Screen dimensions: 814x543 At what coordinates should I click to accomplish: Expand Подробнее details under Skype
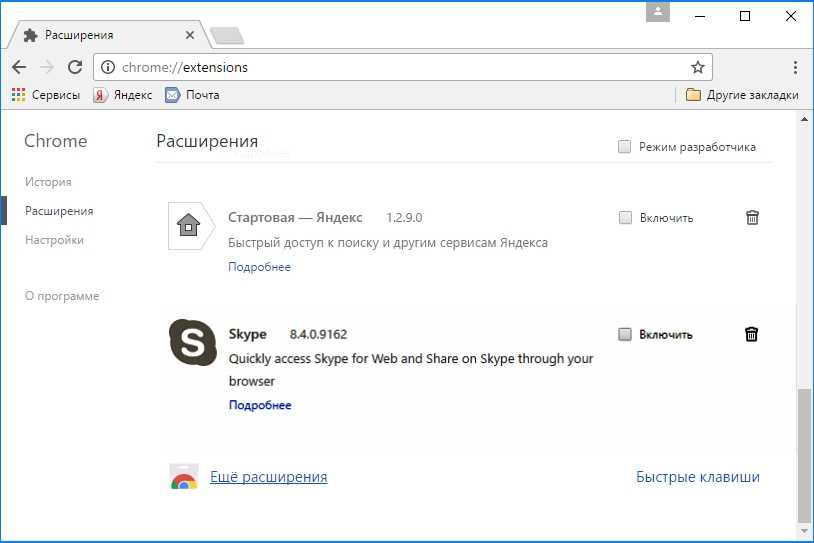[x=259, y=405]
